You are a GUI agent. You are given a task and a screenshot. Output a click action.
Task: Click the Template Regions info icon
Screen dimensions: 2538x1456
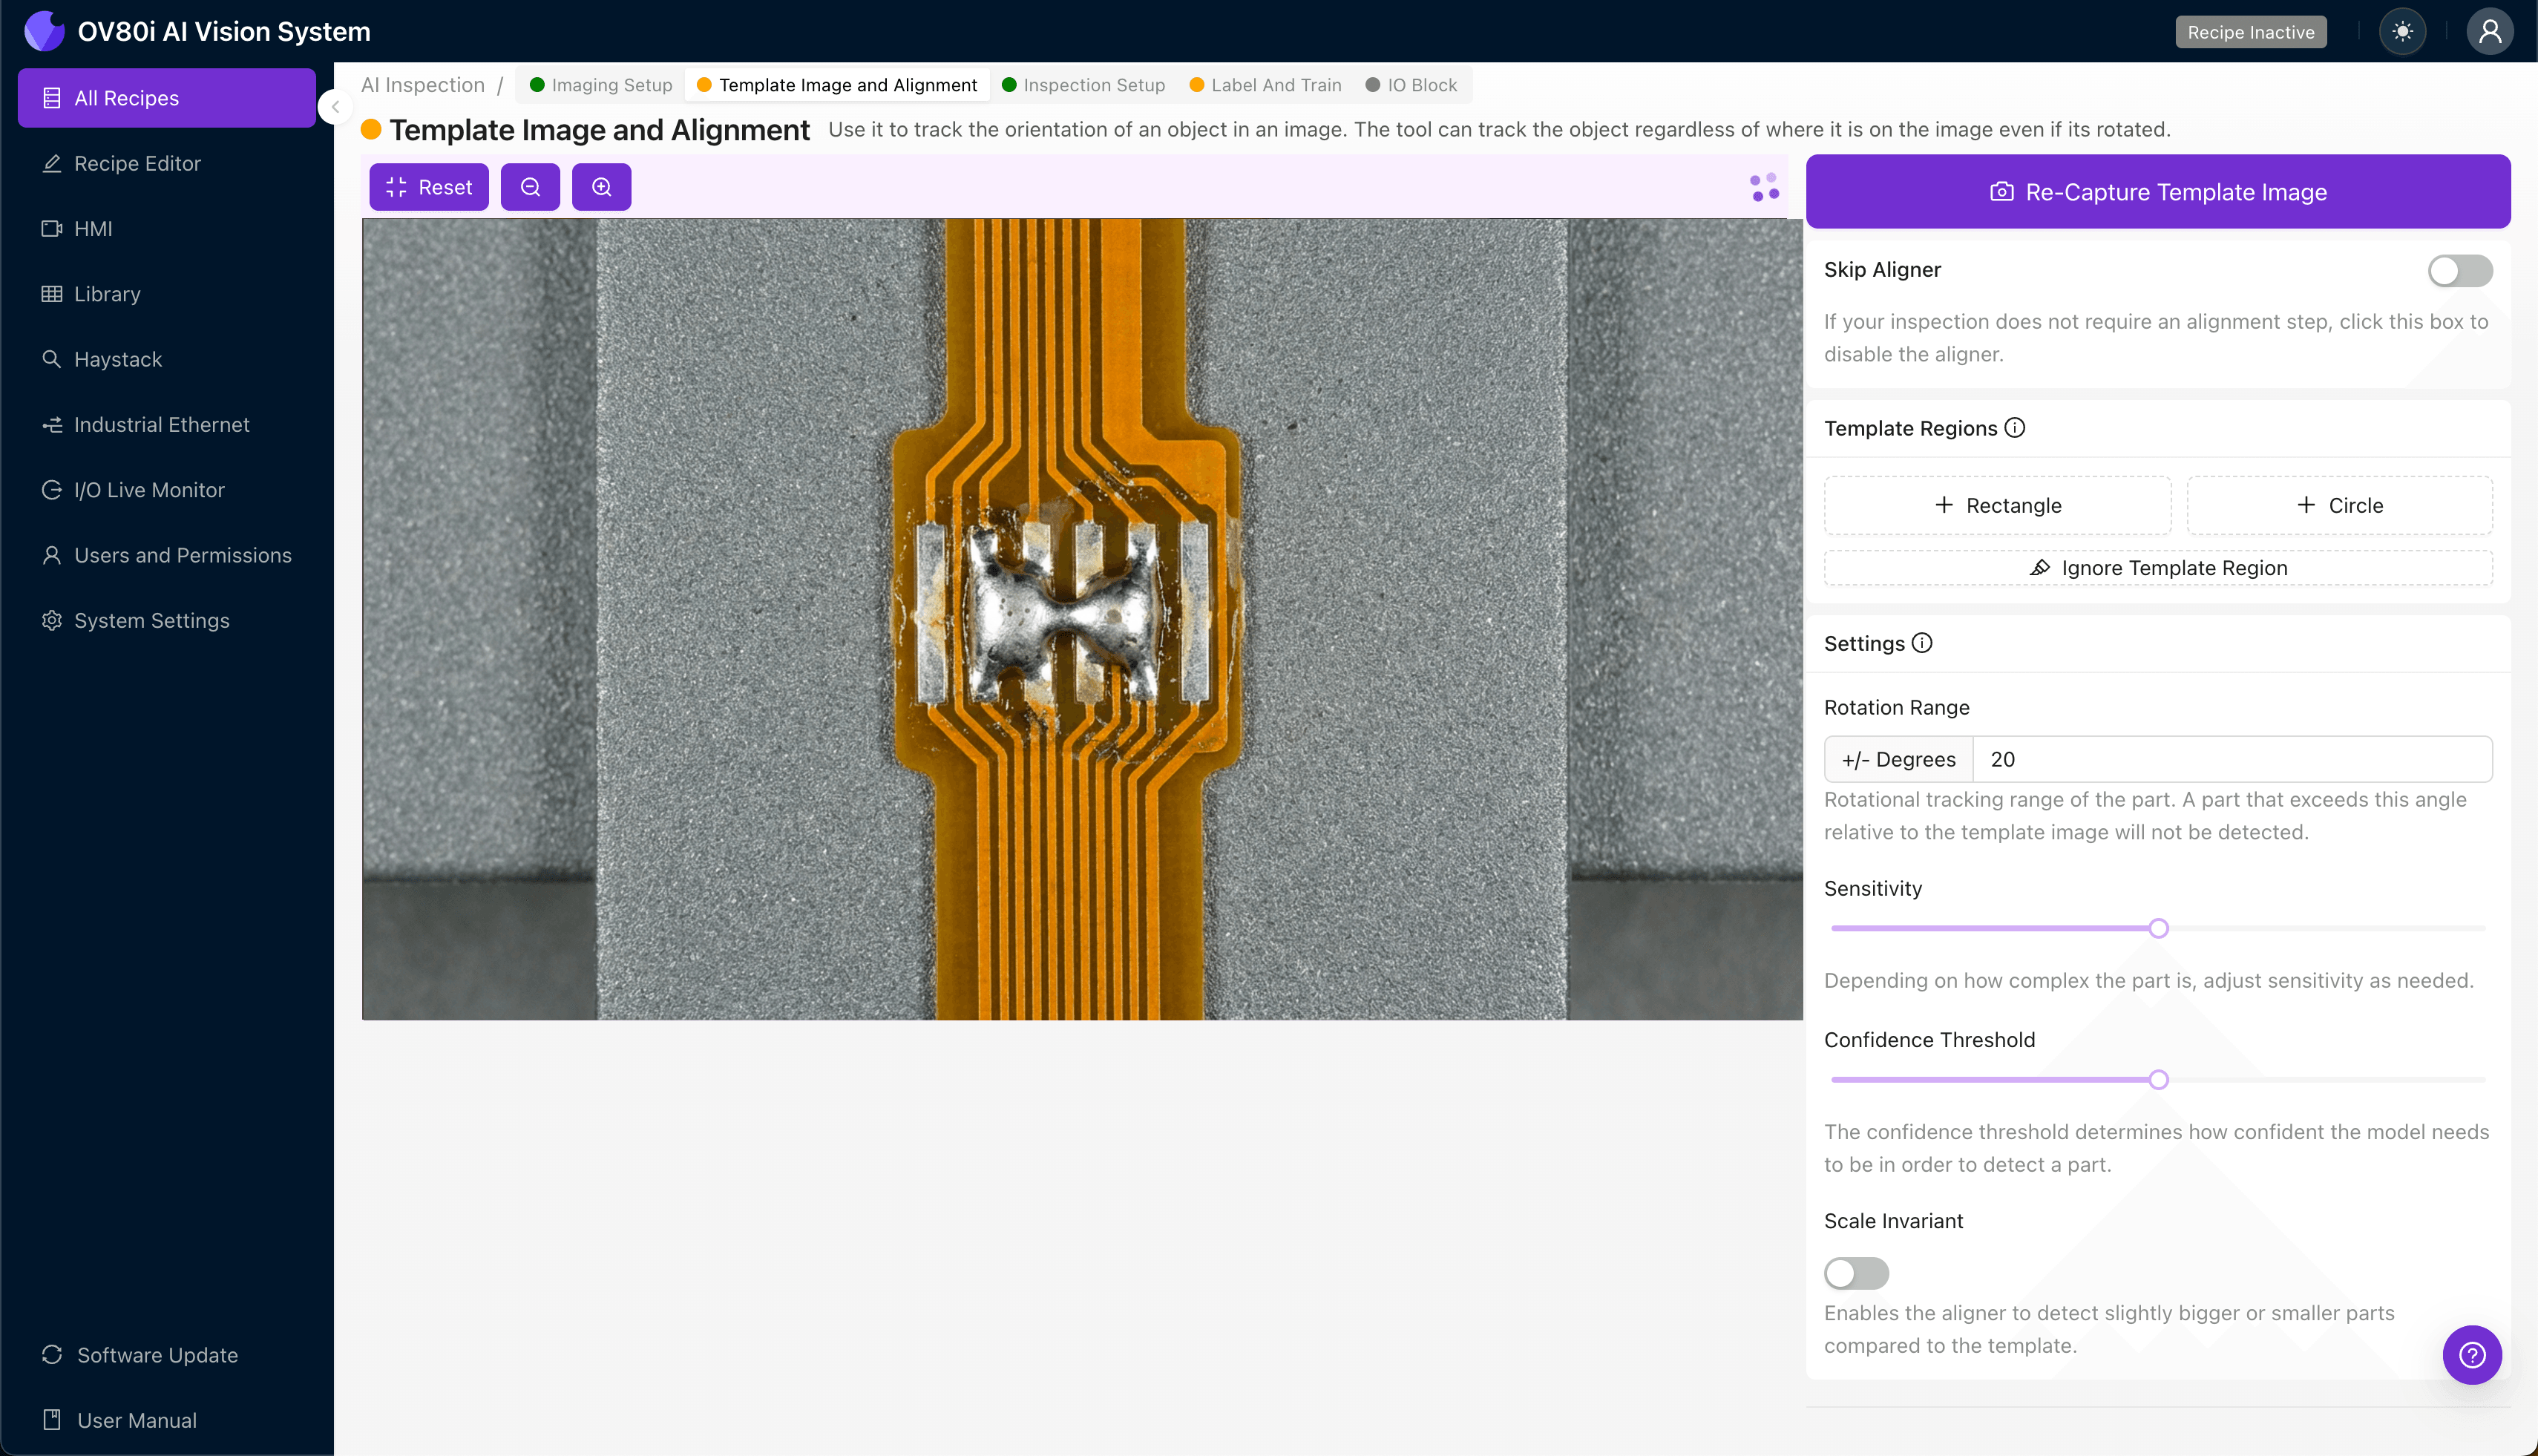click(x=2015, y=428)
